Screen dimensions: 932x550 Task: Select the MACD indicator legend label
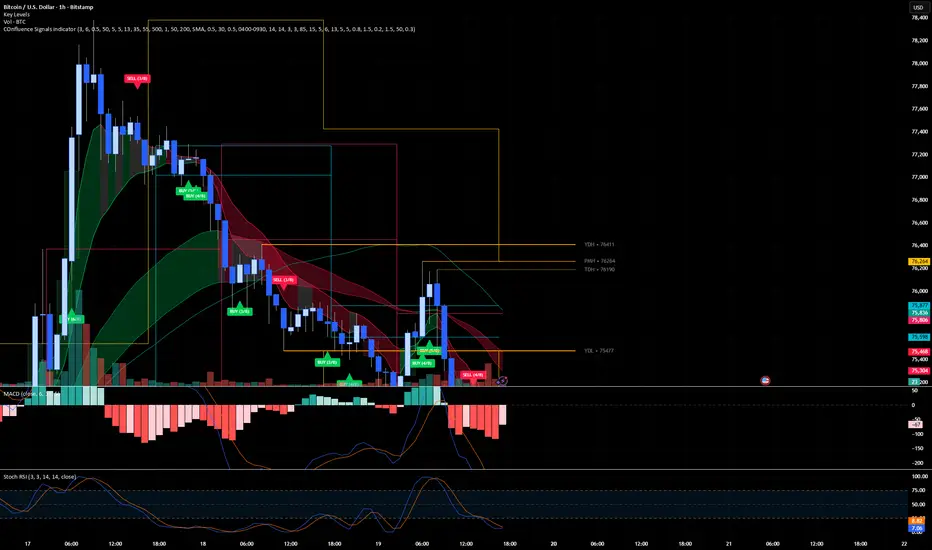click(x=30, y=394)
